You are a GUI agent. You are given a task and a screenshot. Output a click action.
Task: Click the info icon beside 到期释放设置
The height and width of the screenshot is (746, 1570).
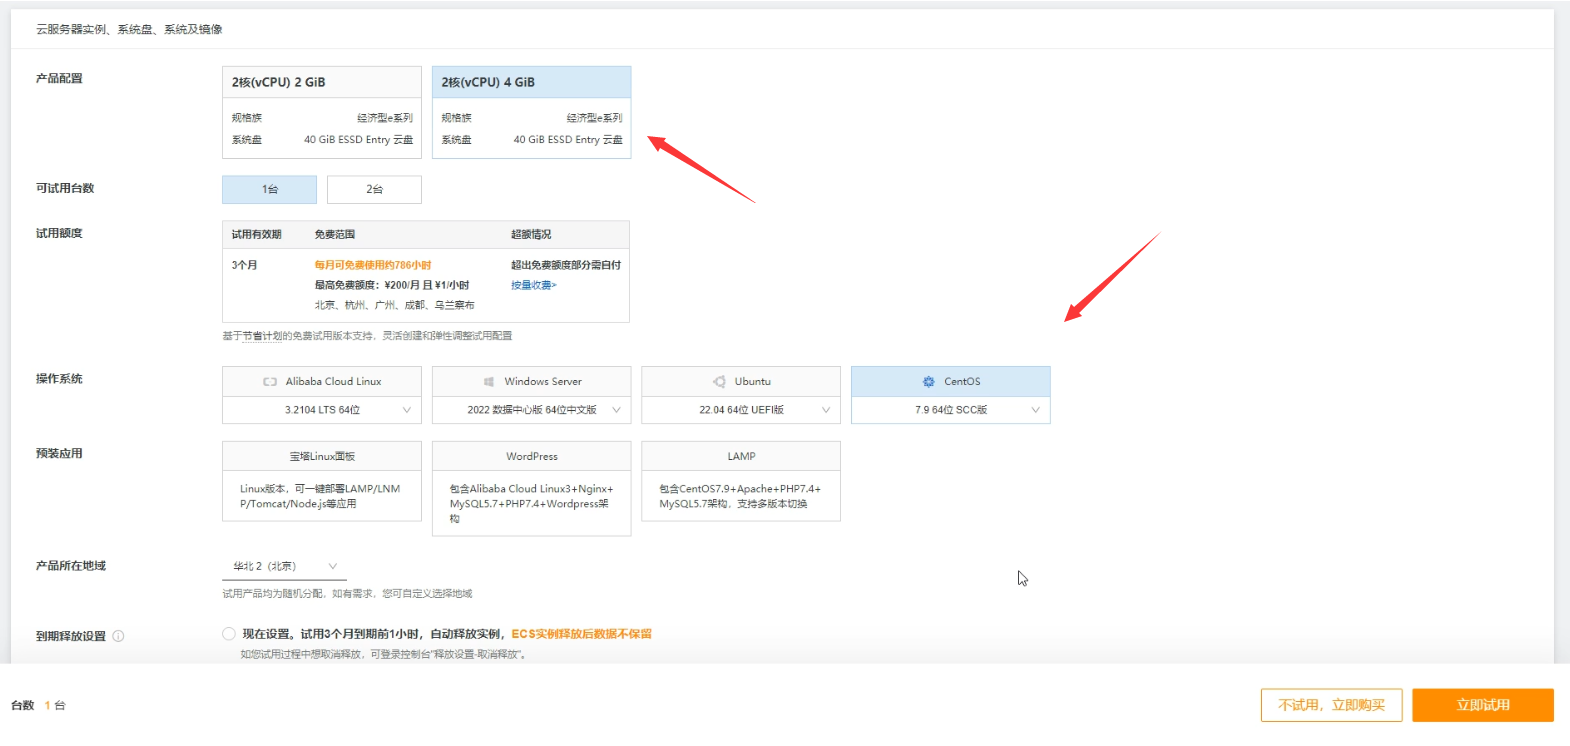[x=118, y=636]
